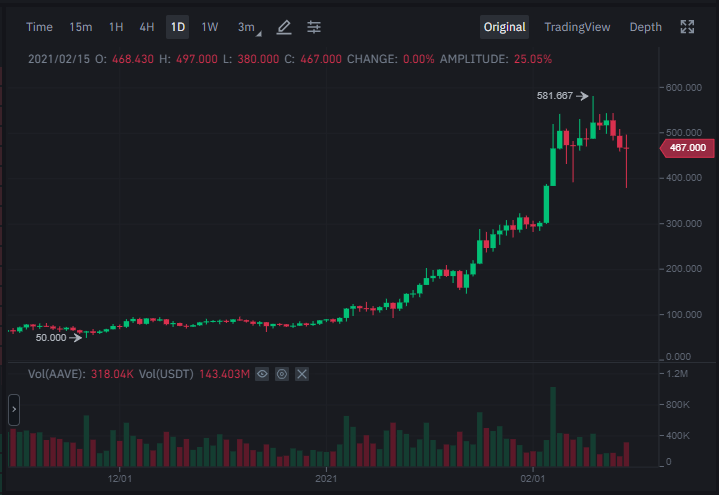The height and width of the screenshot is (495, 719).
Task: Remove the volume indicator
Action: click(x=302, y=374)
